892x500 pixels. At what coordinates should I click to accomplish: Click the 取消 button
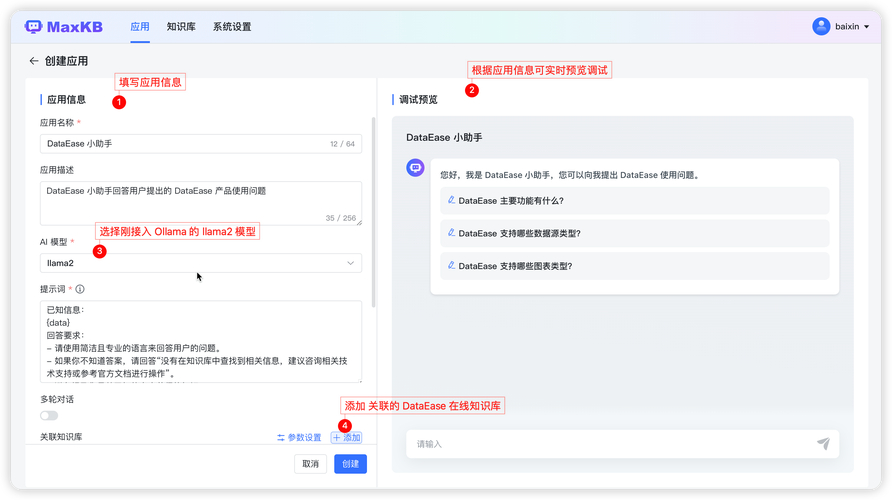click(x=311, y=464)
